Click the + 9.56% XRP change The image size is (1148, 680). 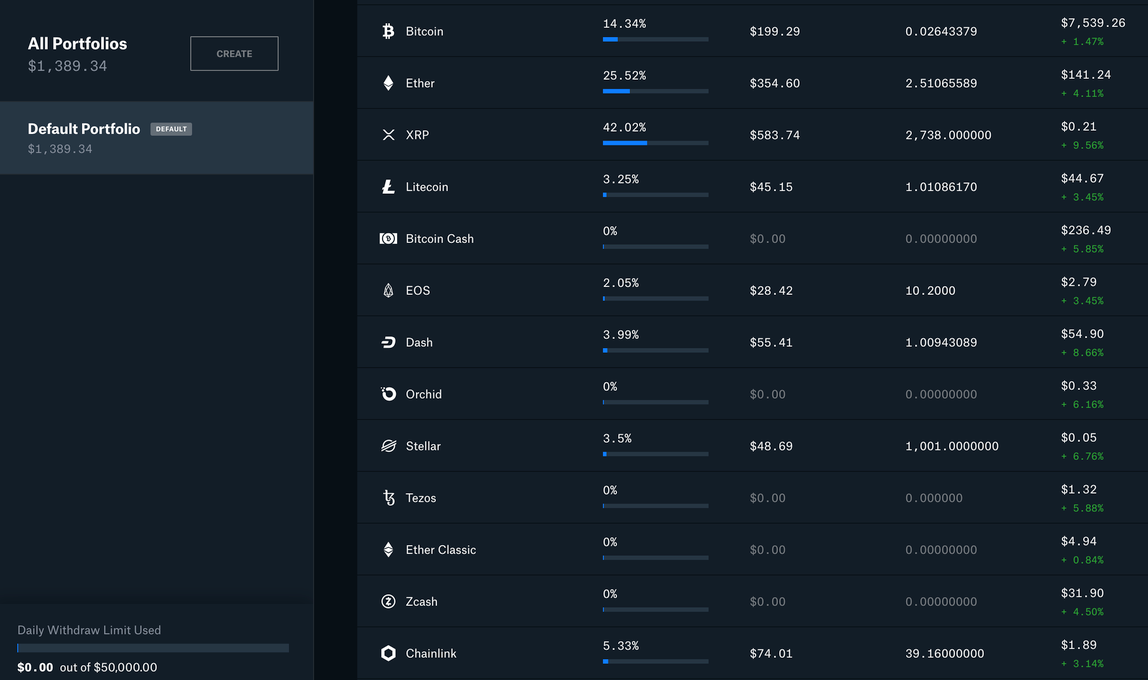(1082, 145)
